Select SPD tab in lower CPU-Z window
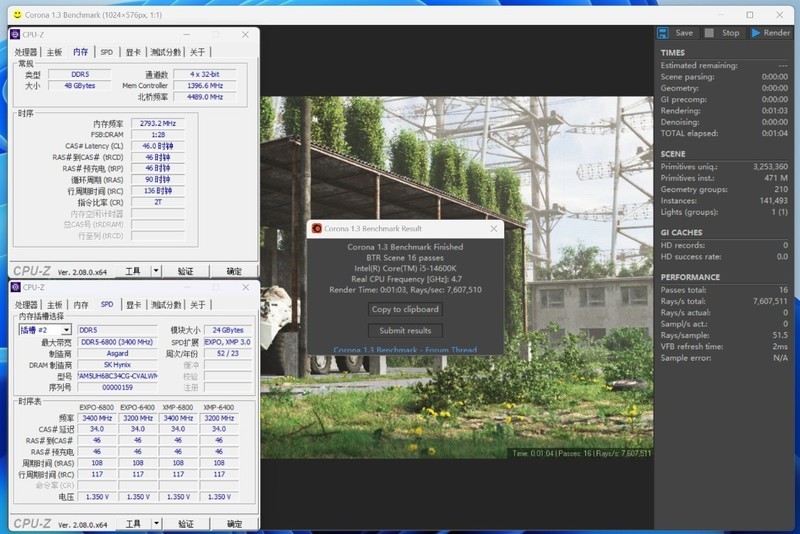 click(x=107, y=304)
